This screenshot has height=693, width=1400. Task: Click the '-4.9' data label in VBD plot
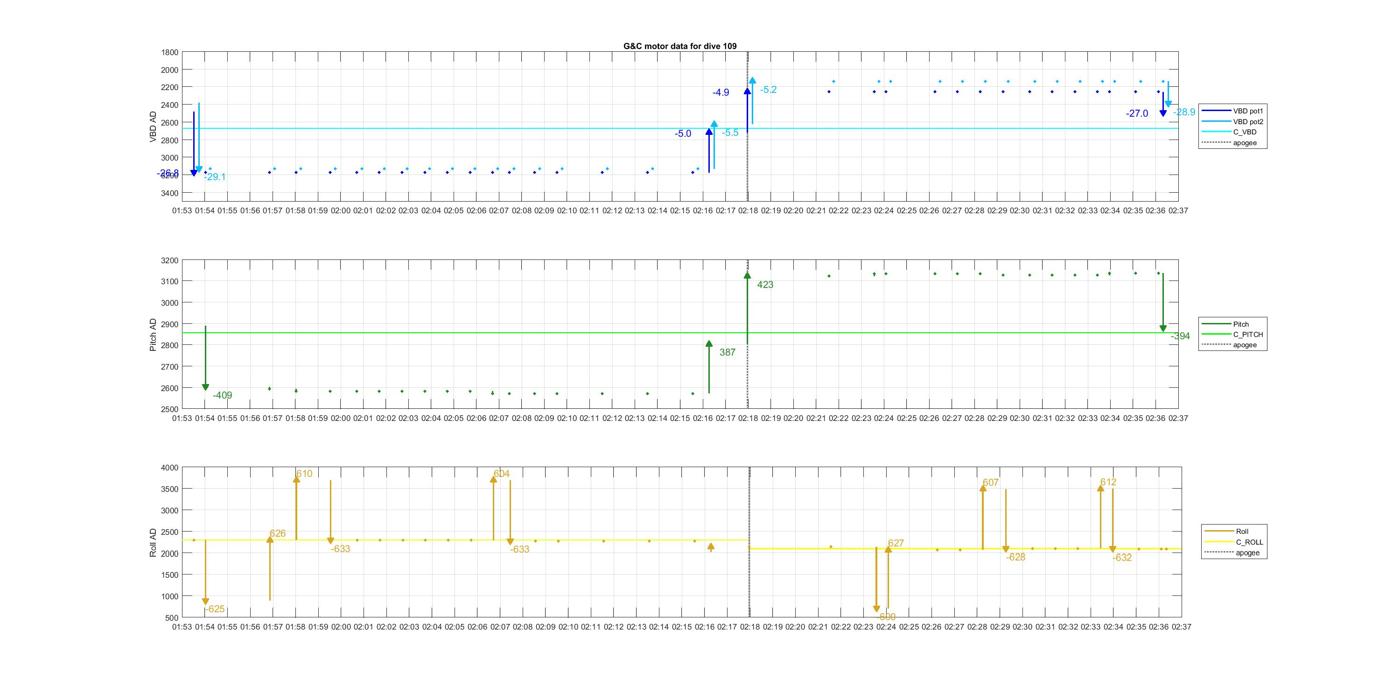click(x=721, y=93)
